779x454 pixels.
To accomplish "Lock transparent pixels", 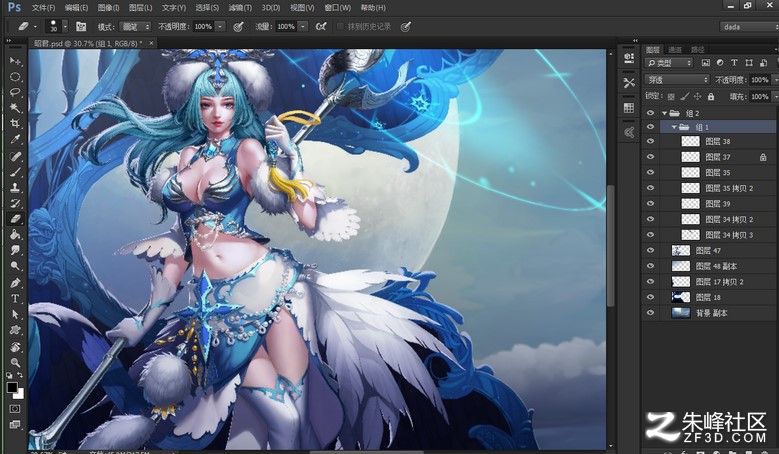I will (671, 96).
